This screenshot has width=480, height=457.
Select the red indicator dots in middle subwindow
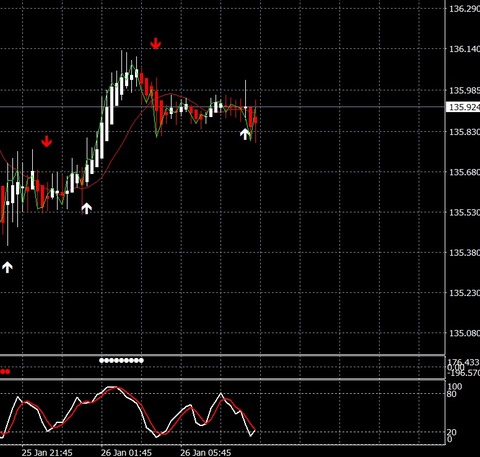tap(5, 371)
